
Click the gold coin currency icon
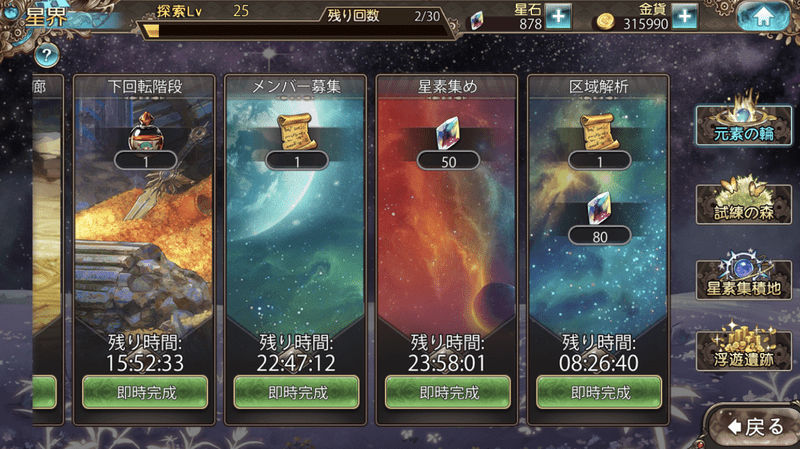click(x=605, y=21)
